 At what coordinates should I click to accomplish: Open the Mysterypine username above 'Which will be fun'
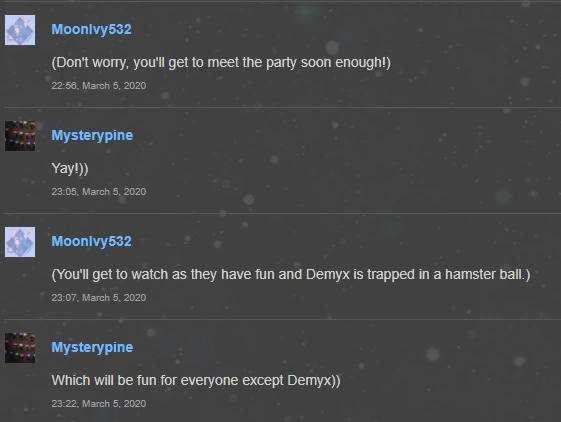(x=92, y=347)
